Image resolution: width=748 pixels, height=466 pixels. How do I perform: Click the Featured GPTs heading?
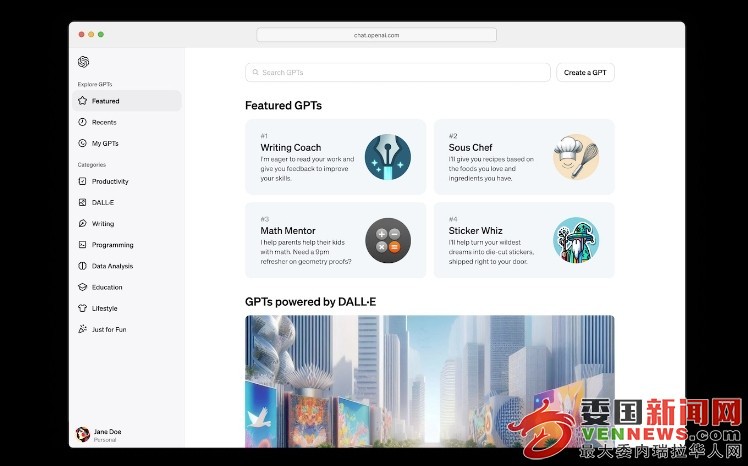click(283, 105)
